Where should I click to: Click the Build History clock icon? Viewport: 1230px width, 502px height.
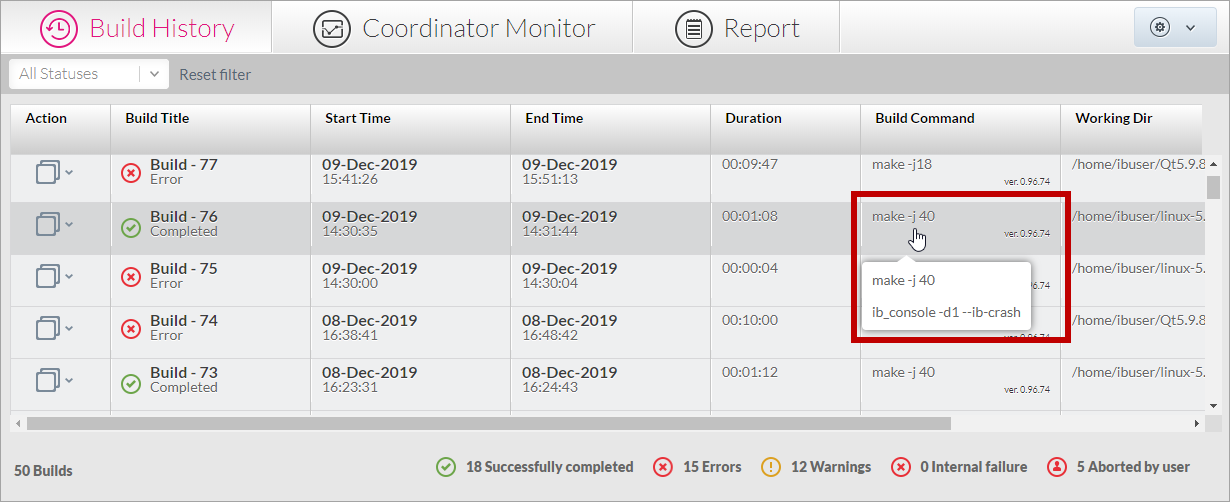click(x=59, y=28)
